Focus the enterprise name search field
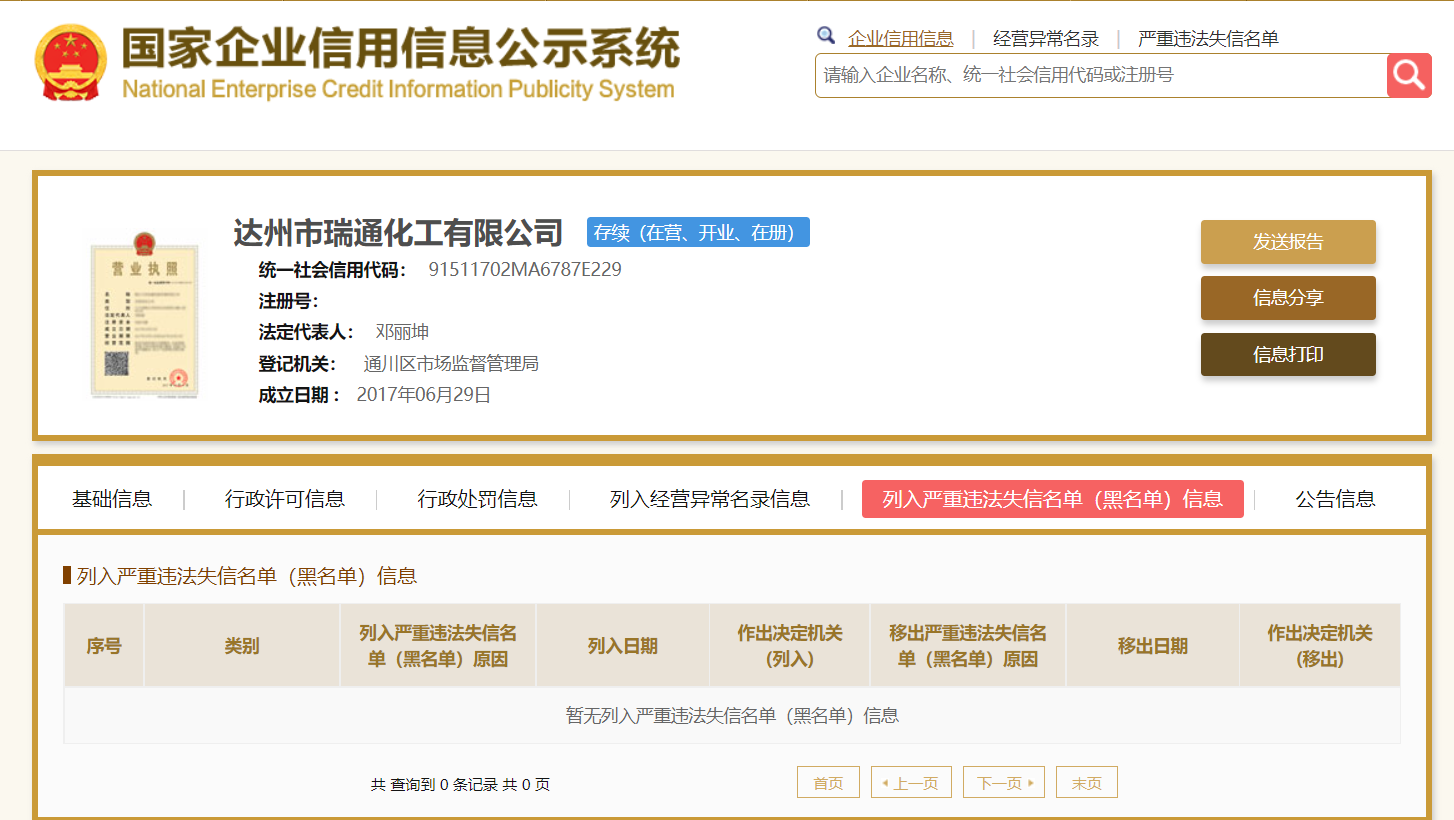Viewport: 1454px width, 820px height. [1101, 75]
